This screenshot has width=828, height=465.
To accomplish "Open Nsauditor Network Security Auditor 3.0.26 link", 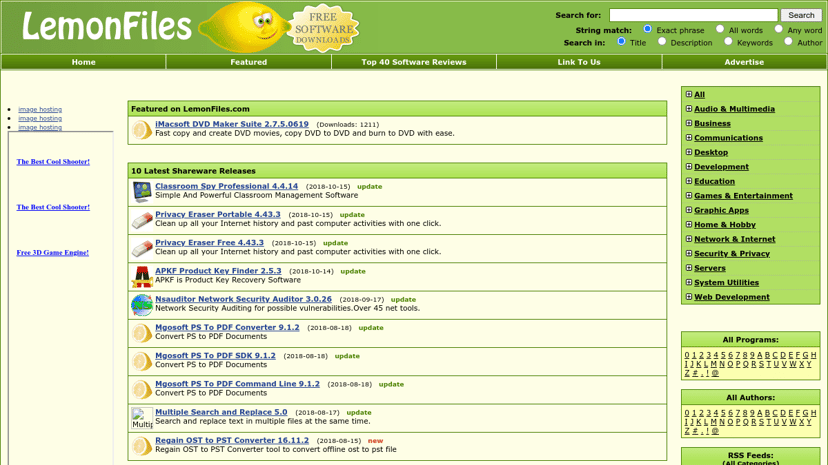I will point(243,299).
